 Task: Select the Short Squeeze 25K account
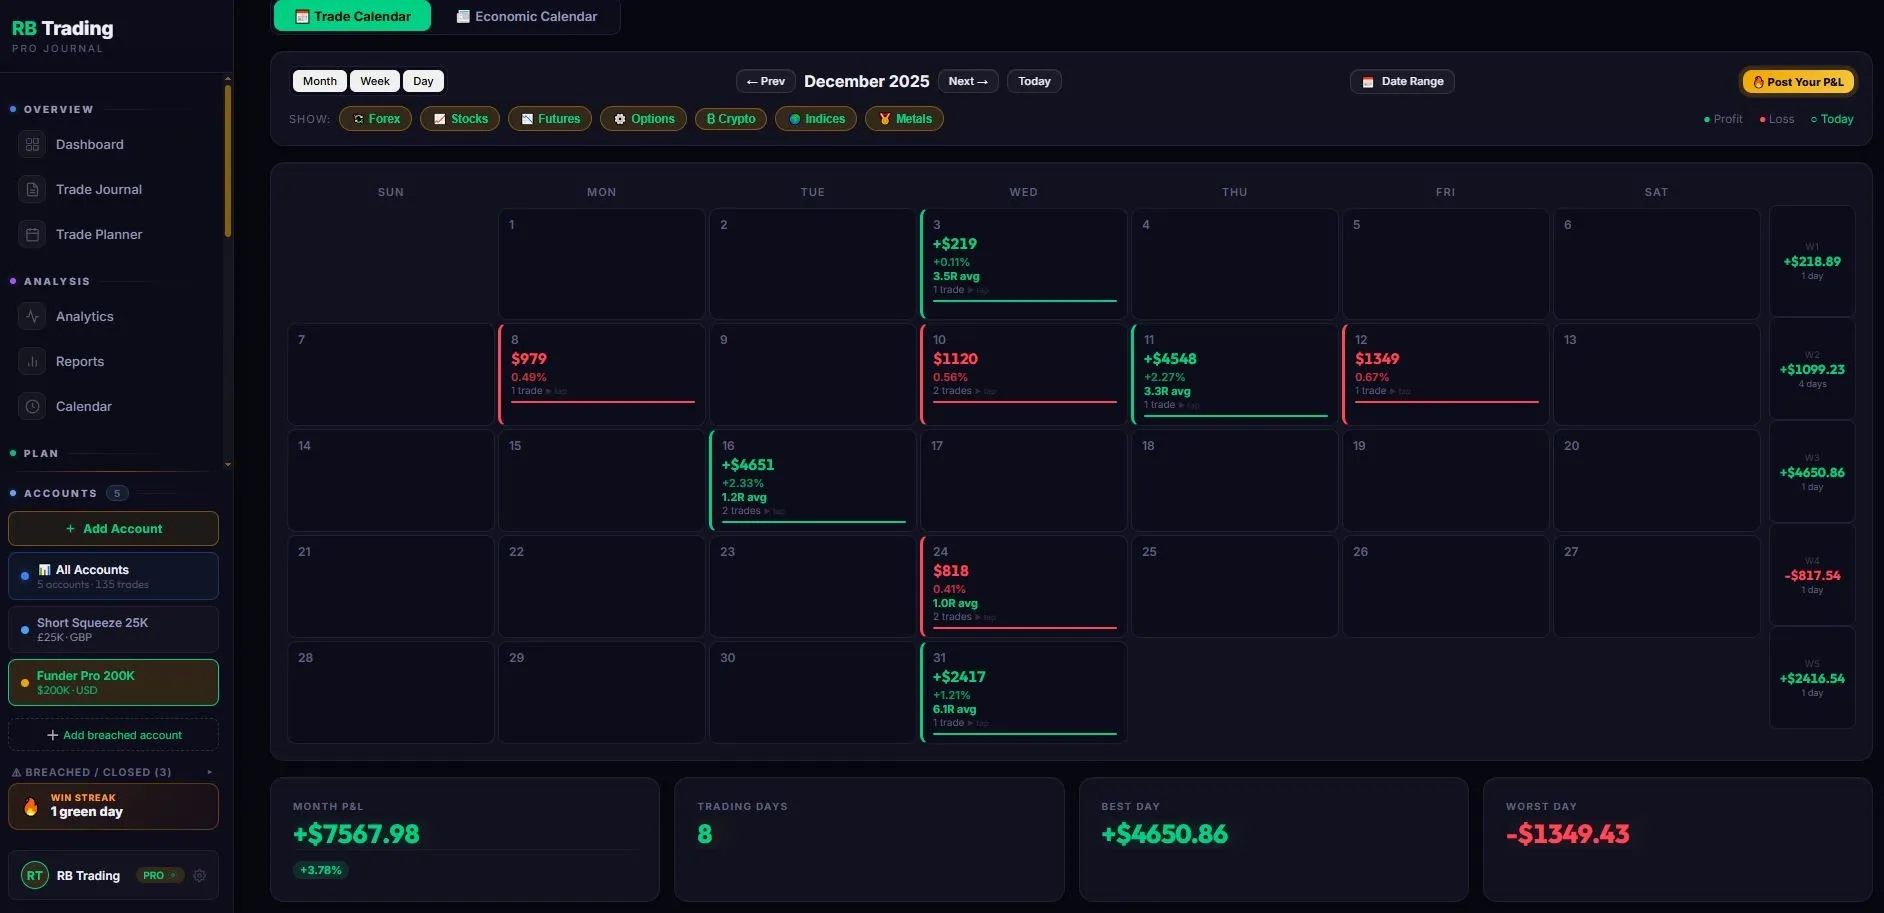click(113, 629)
